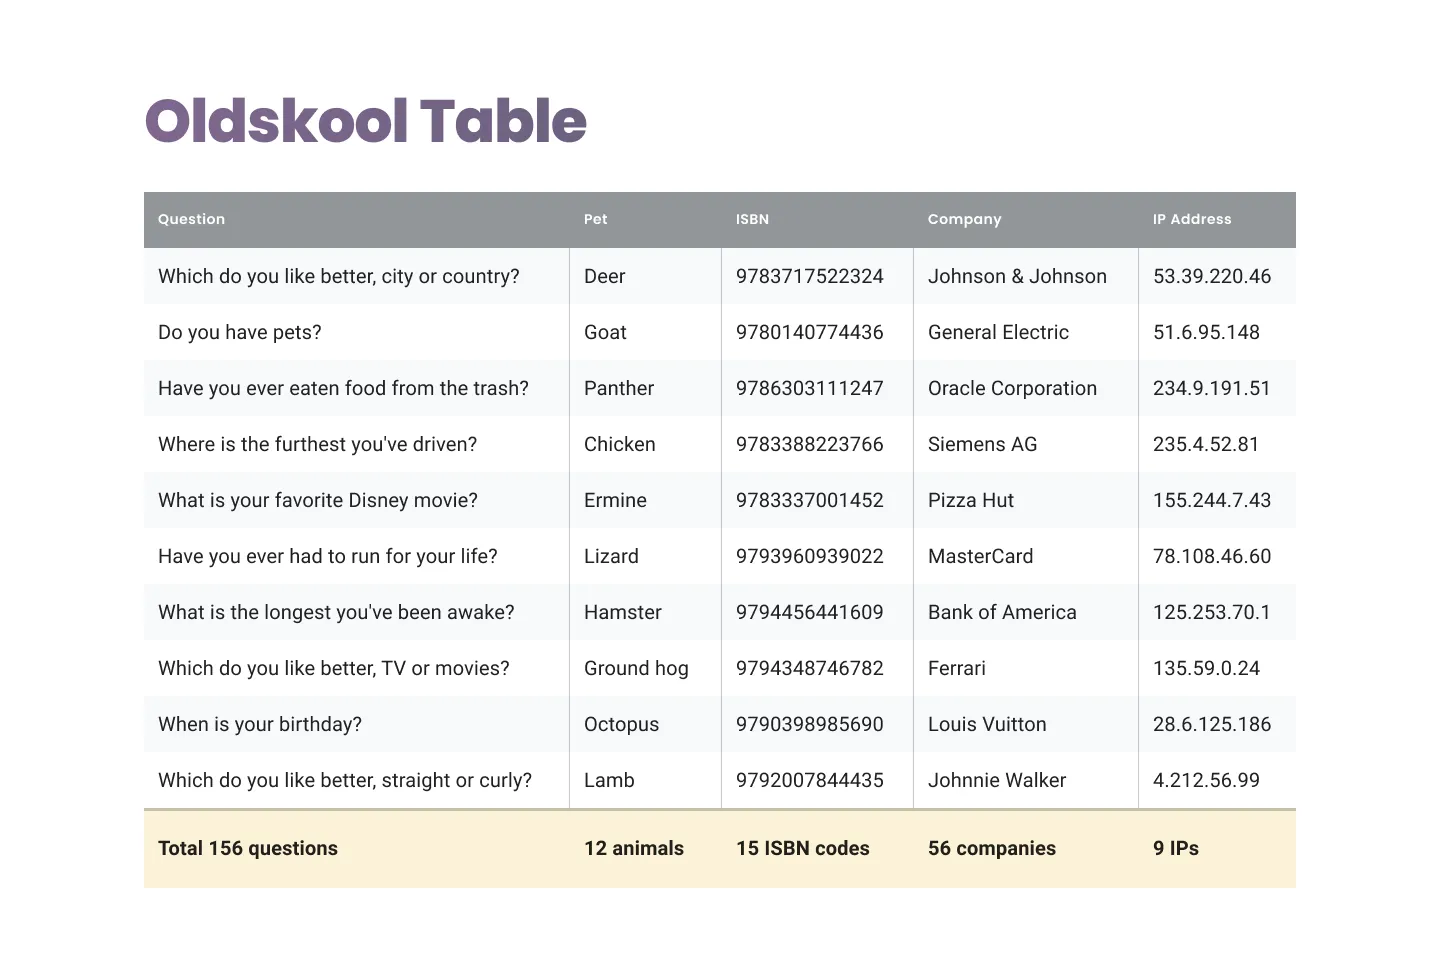
Task: Click the Pizza Hut company cell
Action: 971,500
